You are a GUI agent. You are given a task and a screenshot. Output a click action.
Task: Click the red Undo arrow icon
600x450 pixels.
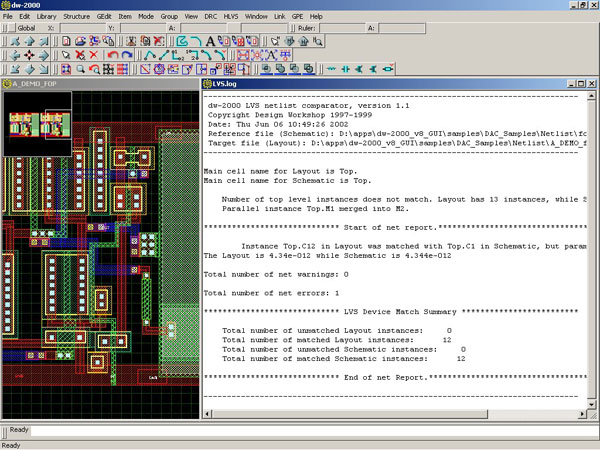(112, 55)
